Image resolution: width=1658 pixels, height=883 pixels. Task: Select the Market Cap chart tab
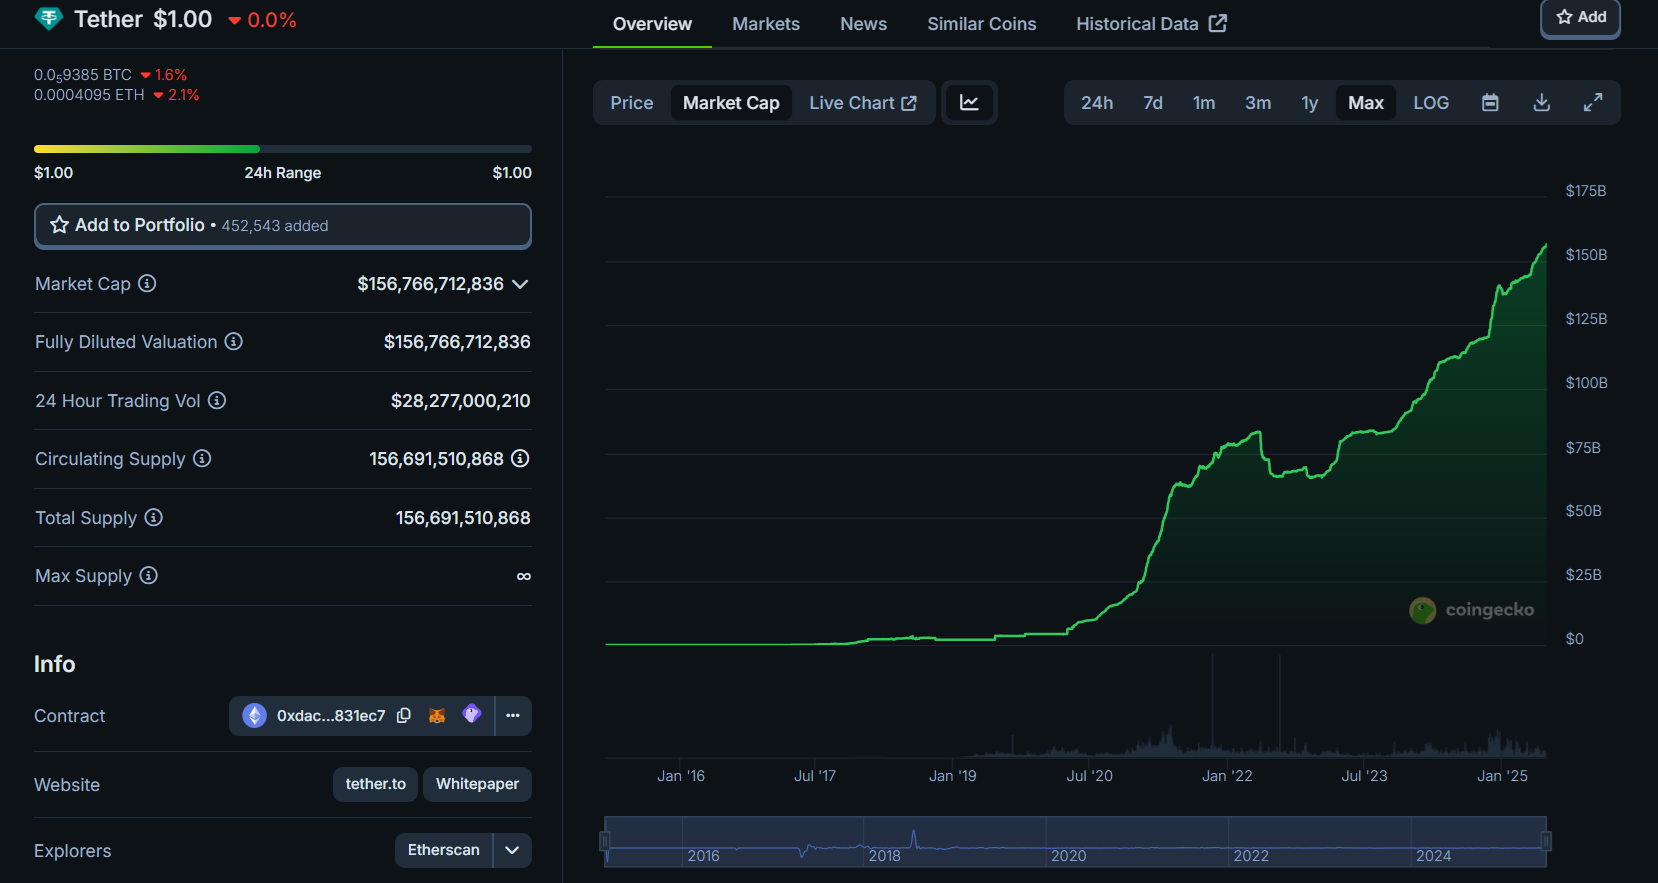tap(731, 103)
